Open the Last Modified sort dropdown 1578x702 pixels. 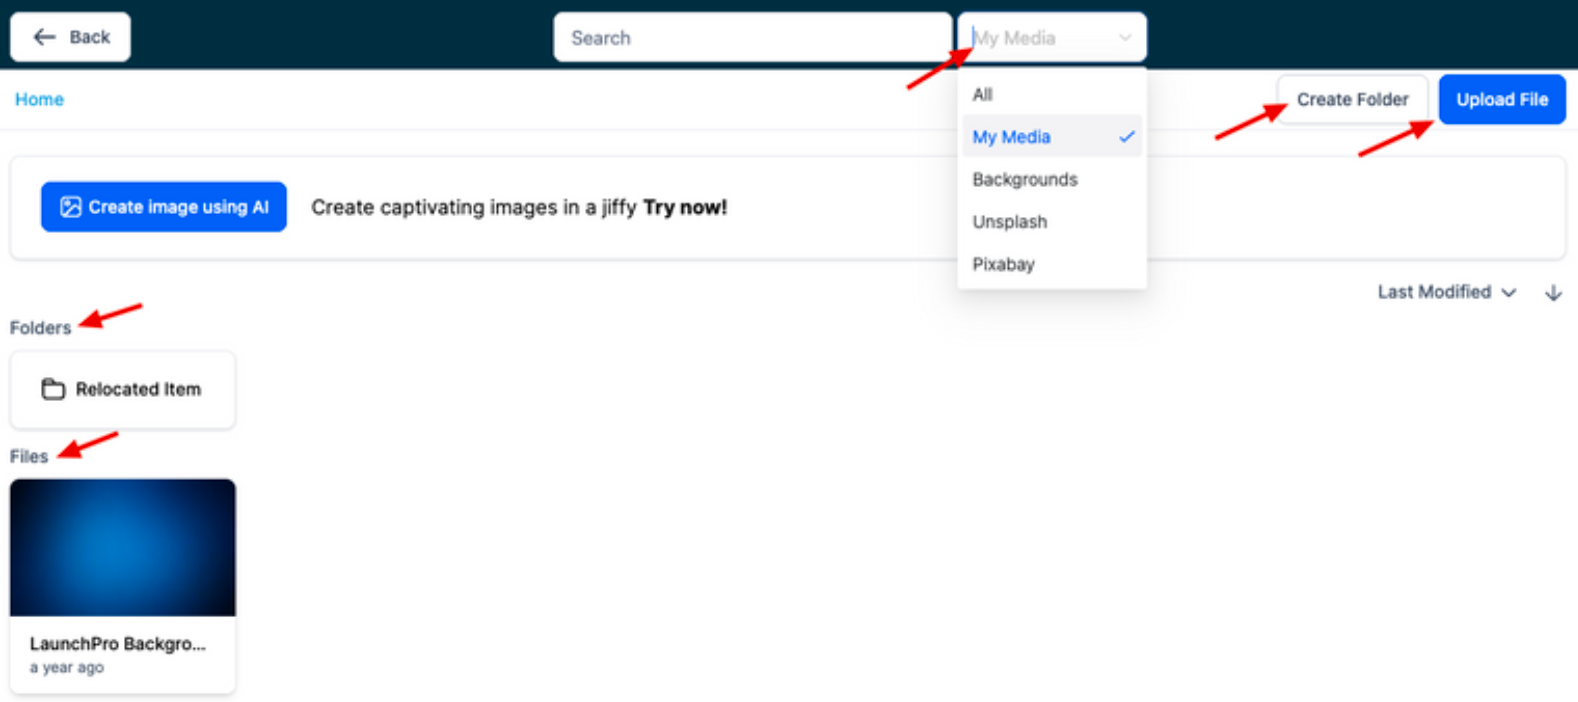pyautogui.click(x=1447, y=292)
